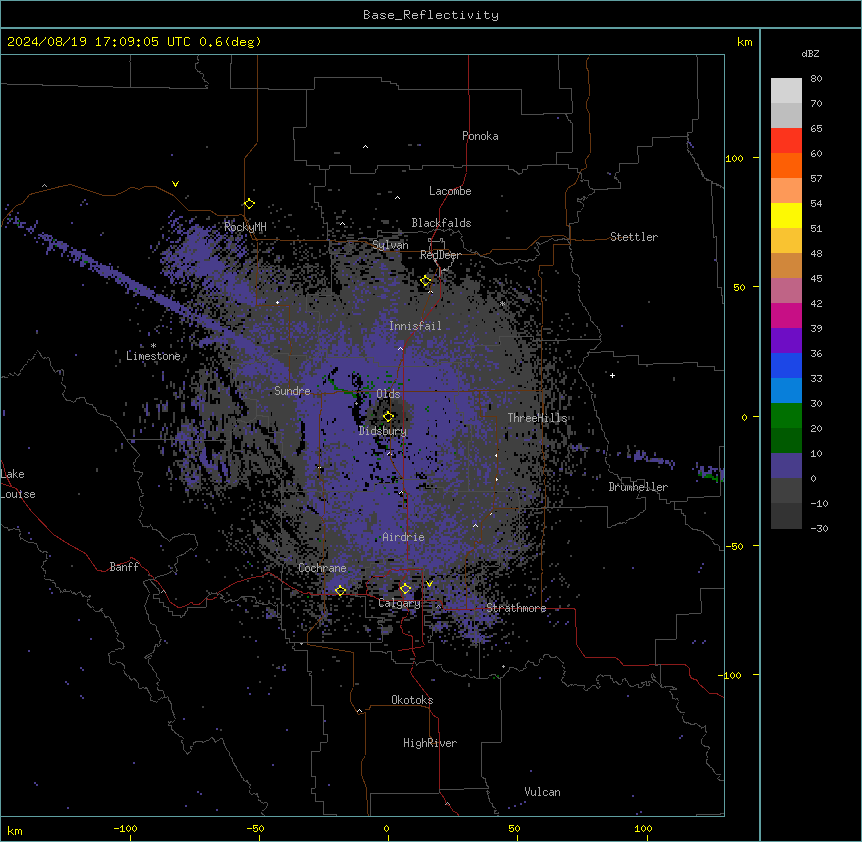Click the Banff town label
Screen dimensions: 862x842
click(124, 567)
